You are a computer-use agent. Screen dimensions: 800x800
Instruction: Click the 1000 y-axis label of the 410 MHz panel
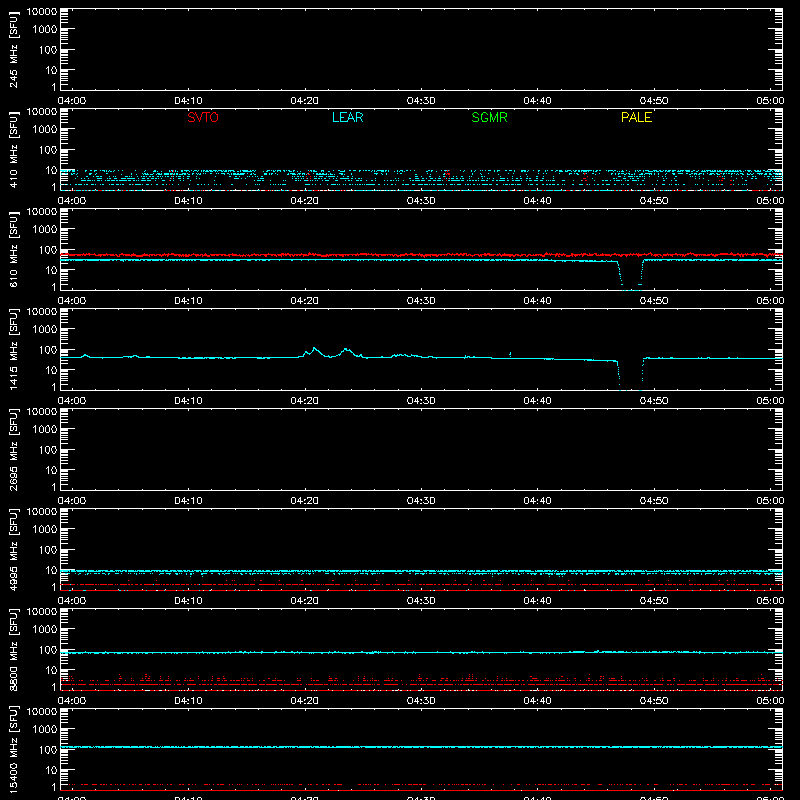45,130
